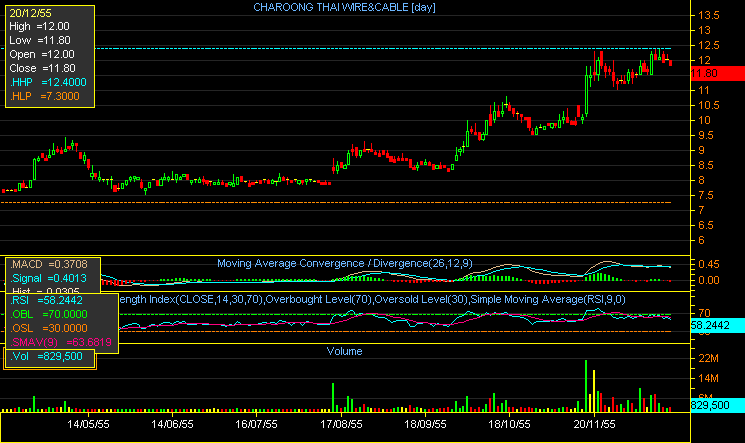Click the Low =11.80 value
The height and width of the screenshot is (443, 745).
click(x=40, y=40)
